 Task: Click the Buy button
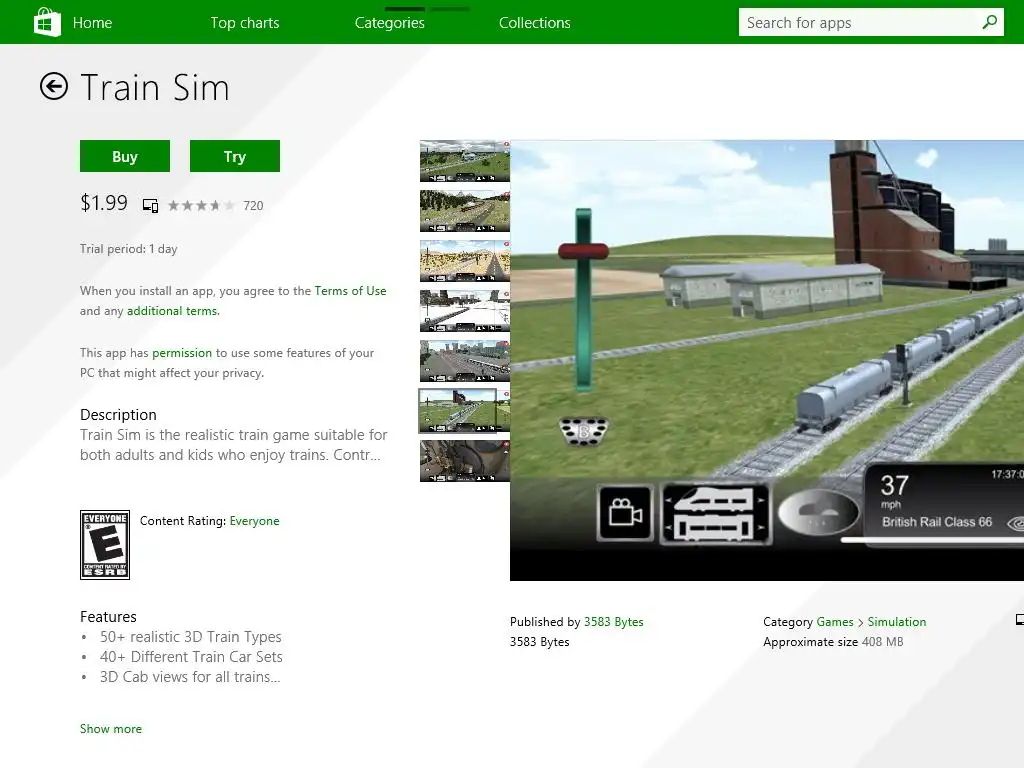[125, 156]
